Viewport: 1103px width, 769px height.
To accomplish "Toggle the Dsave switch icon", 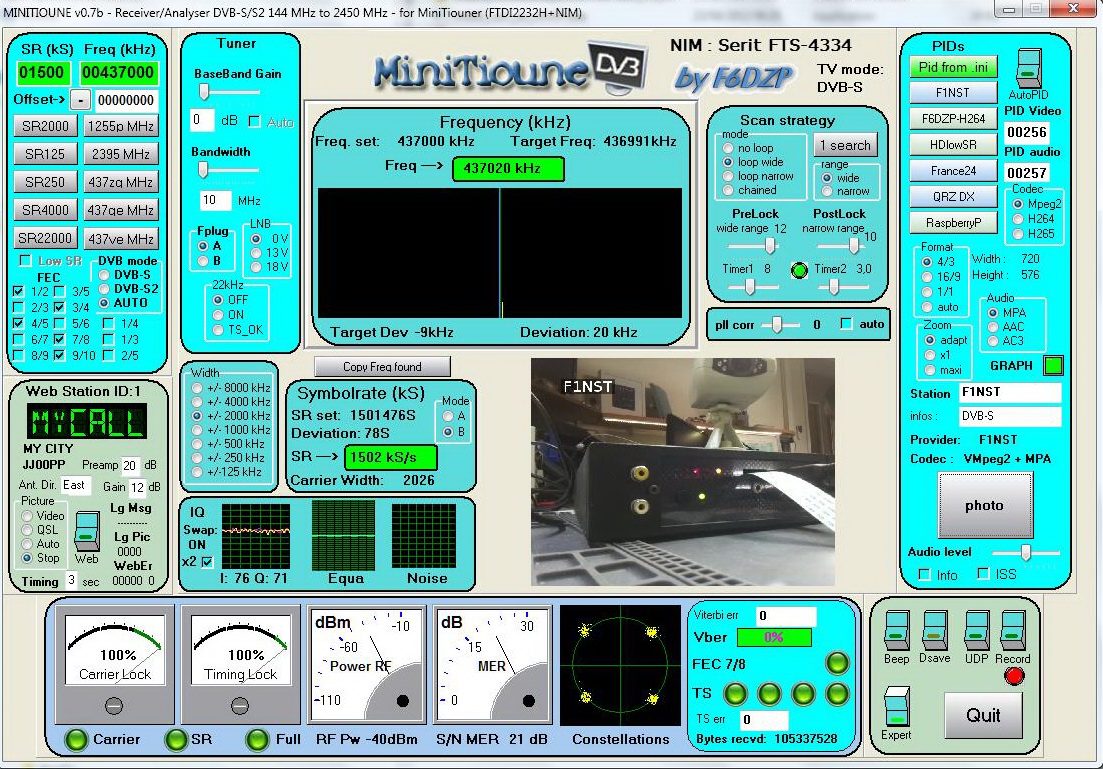I will [x=935, y=630].
